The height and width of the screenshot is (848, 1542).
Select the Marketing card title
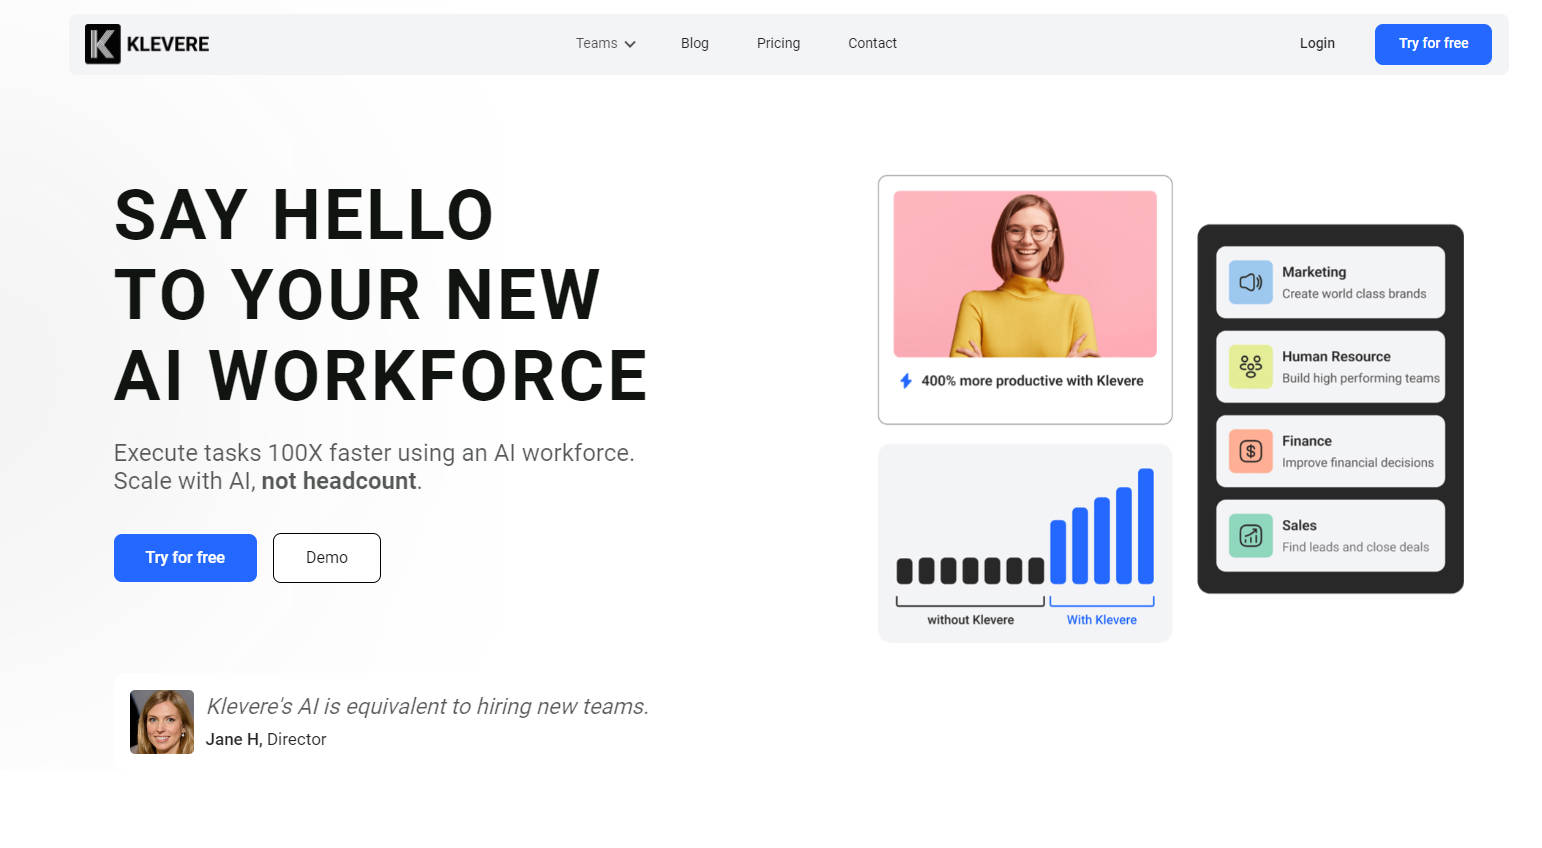coord(1313,272)
